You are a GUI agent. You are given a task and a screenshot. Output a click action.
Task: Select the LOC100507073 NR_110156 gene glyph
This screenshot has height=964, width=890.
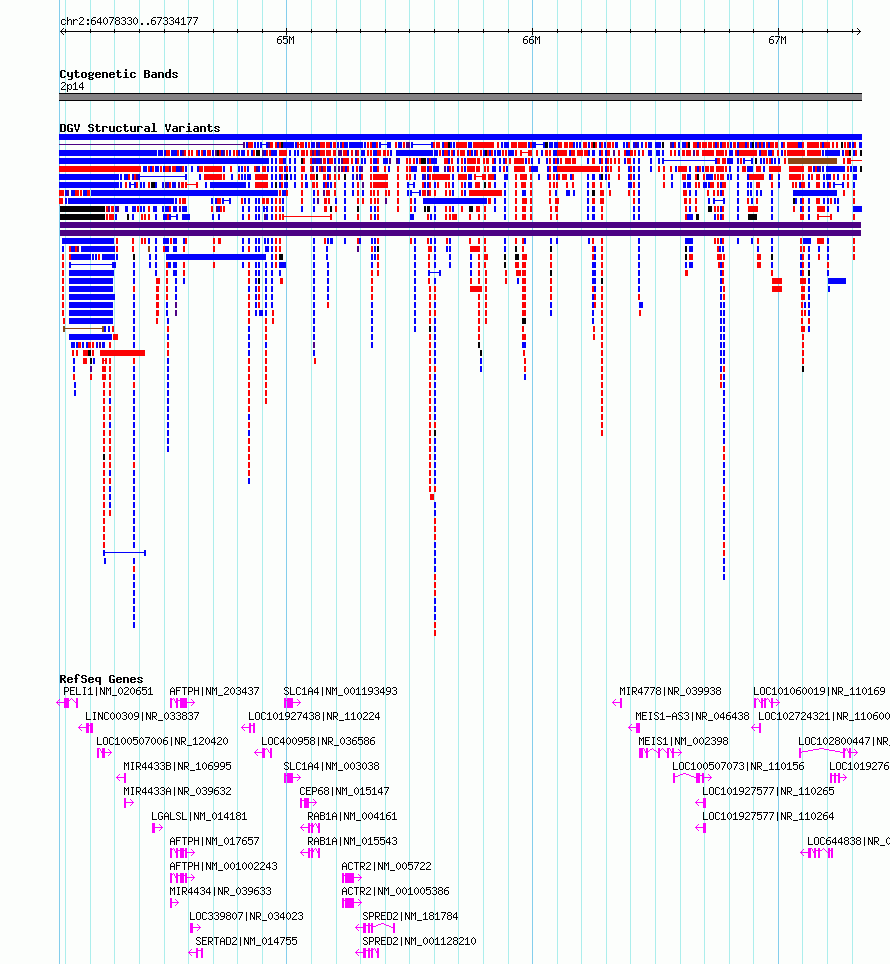click(x=692, y=778)
